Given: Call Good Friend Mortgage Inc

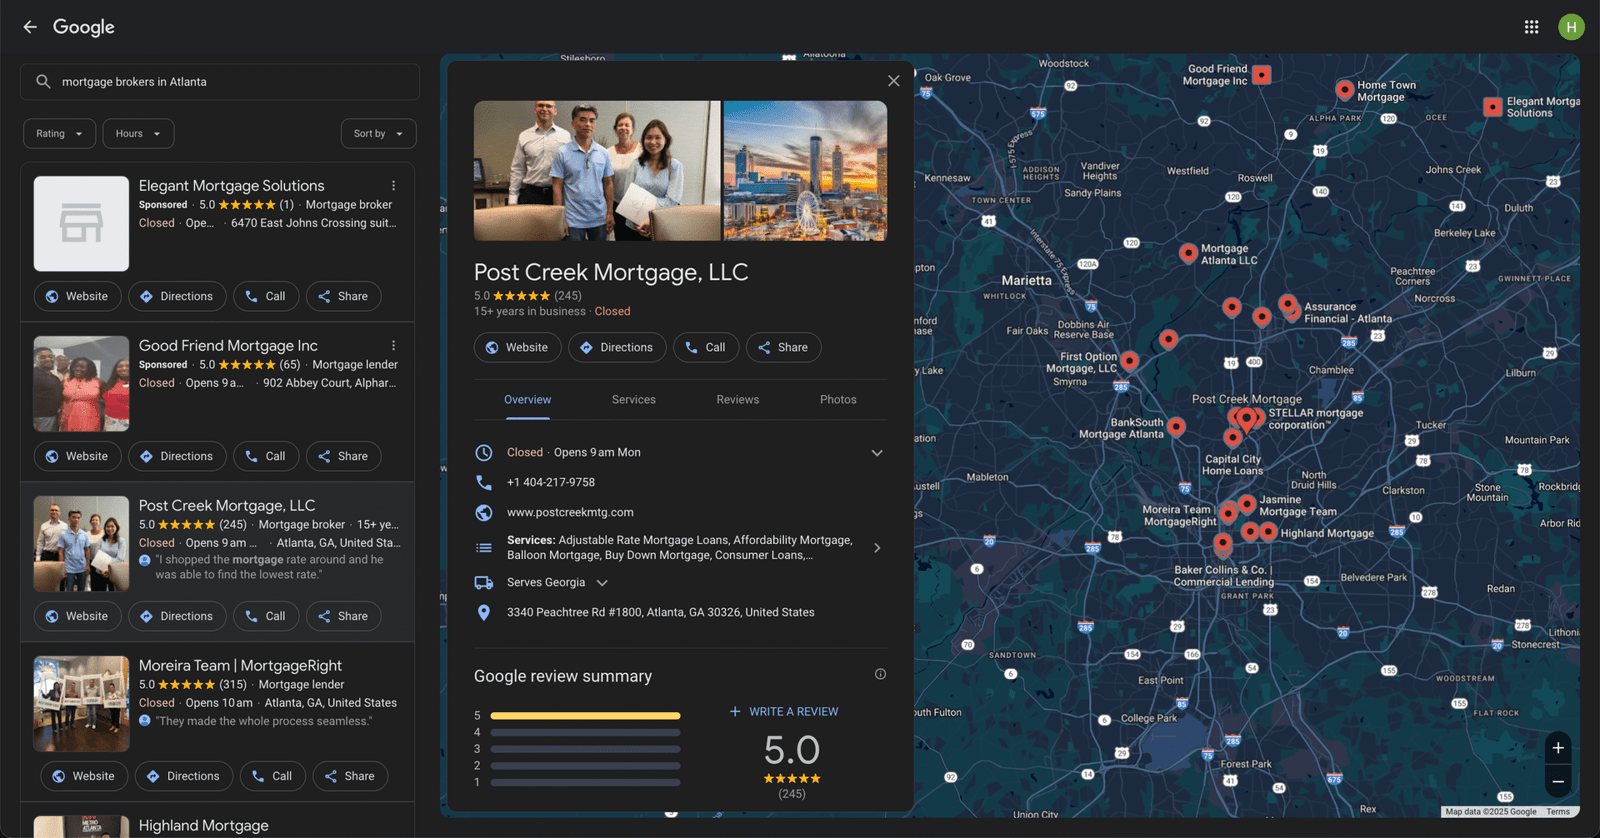Looking at the screenshot, I should 266,456.
